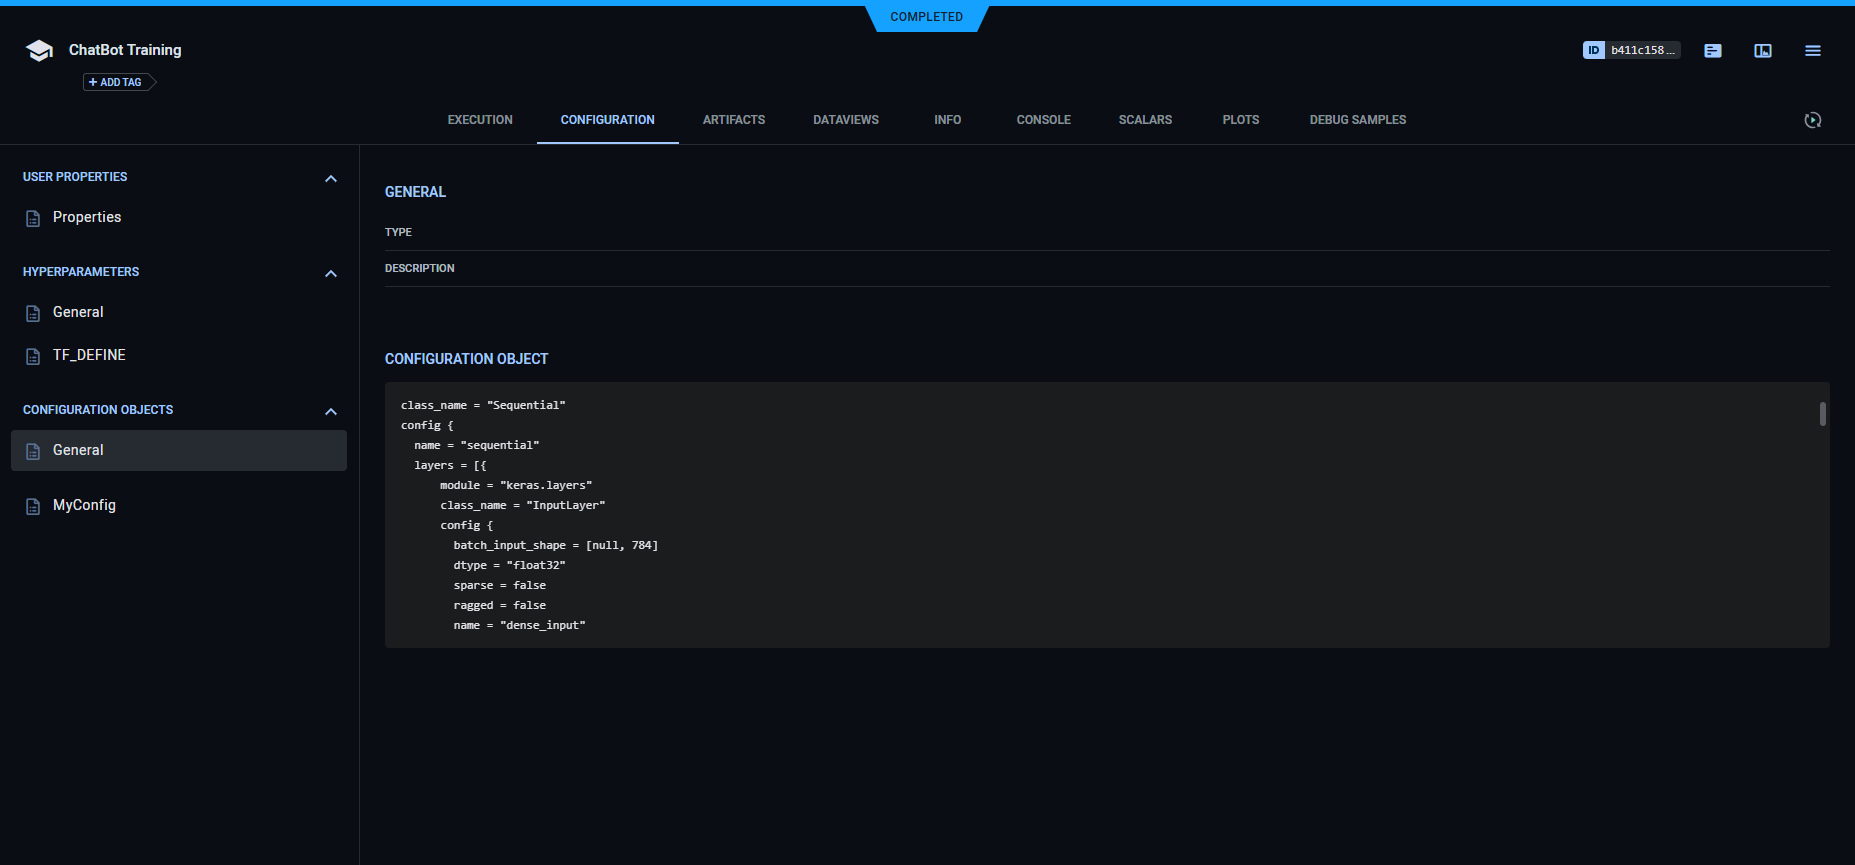The image size is (1855, 865).
Task: Collapse the Configuration Objects section
Action: point(331,411)
